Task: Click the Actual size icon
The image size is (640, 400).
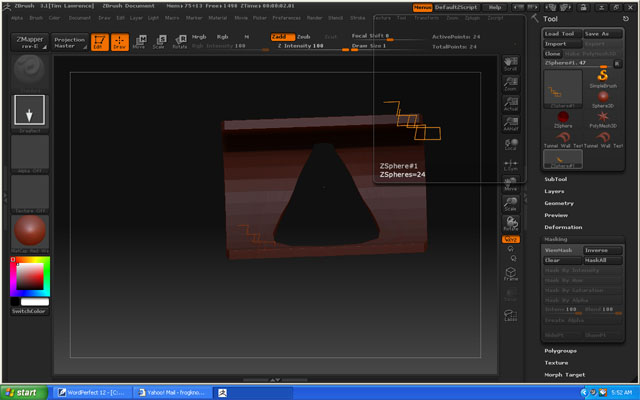Action: [511, 104]
